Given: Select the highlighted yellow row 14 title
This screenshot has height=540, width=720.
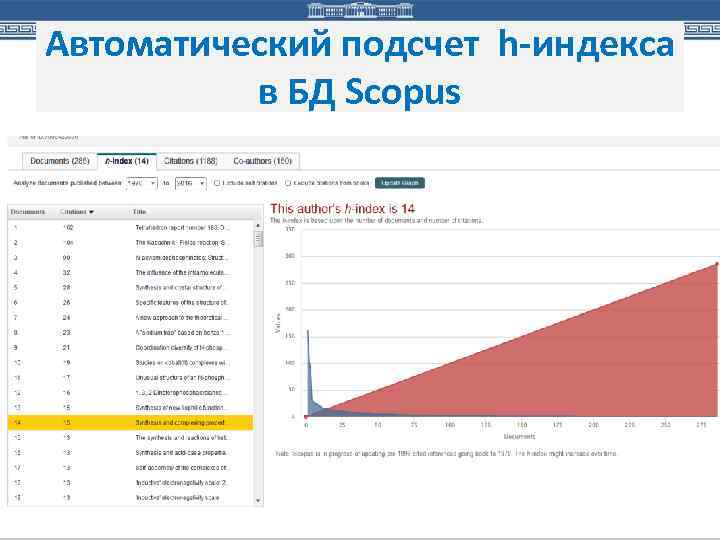Looking at the screenshot, I should coord(181,422).
